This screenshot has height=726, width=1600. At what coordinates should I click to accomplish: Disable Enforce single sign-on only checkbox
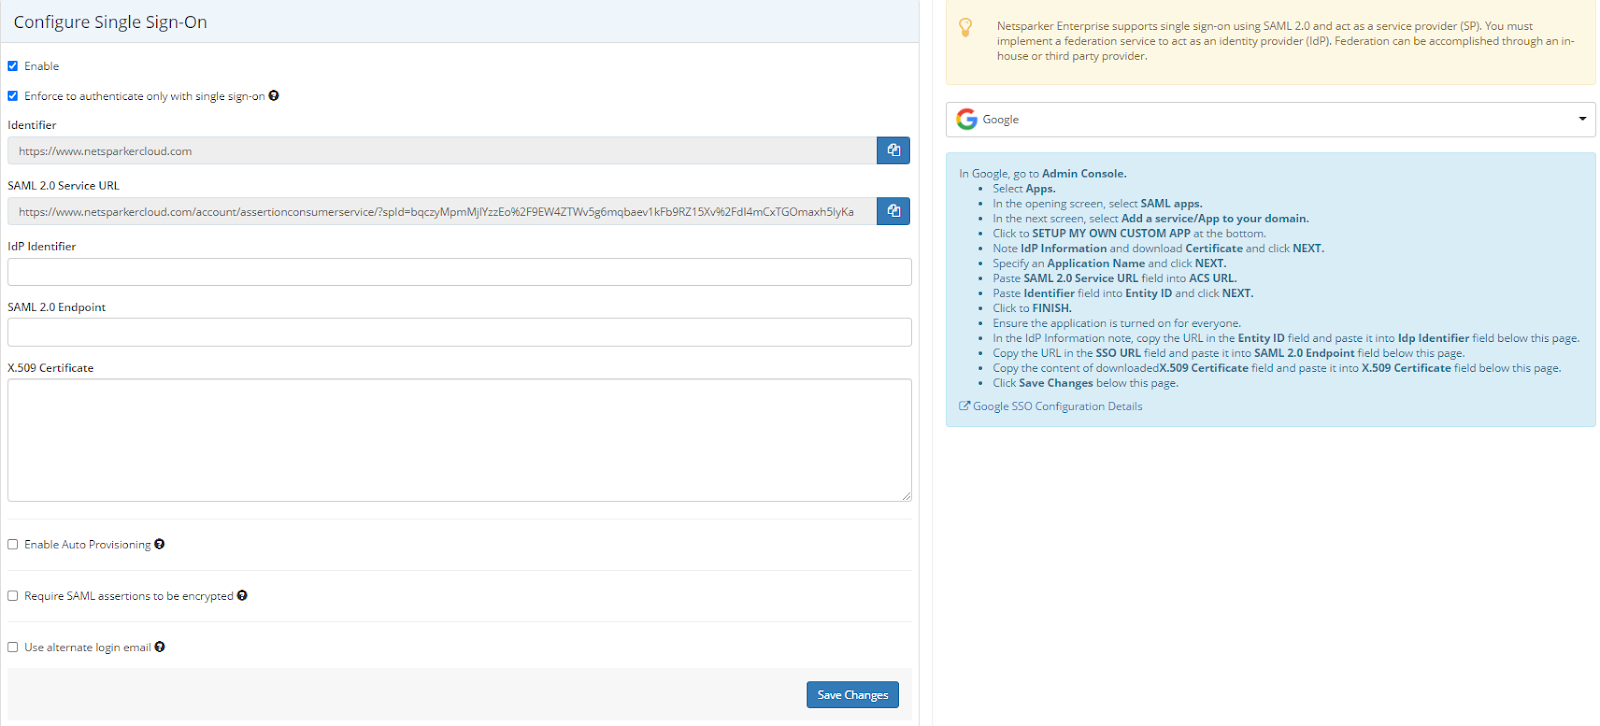coord(13,96)
